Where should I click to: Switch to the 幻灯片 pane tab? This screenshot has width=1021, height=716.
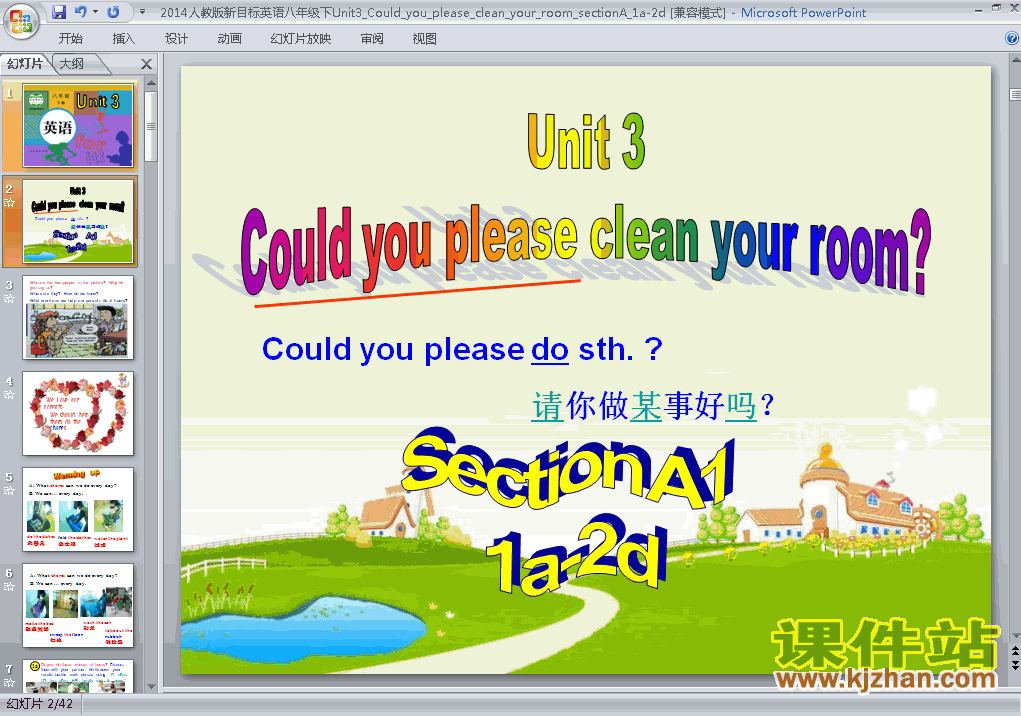click(x=25, y=64)
